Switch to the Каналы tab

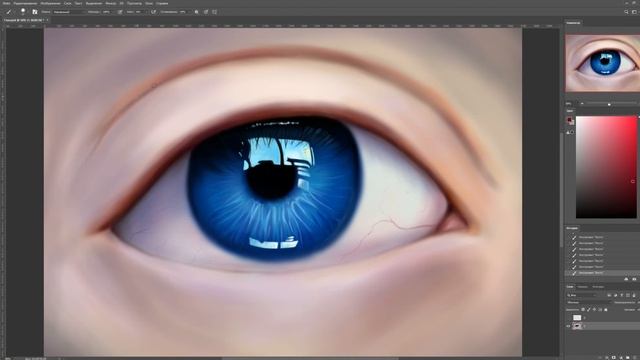(582, 287)
